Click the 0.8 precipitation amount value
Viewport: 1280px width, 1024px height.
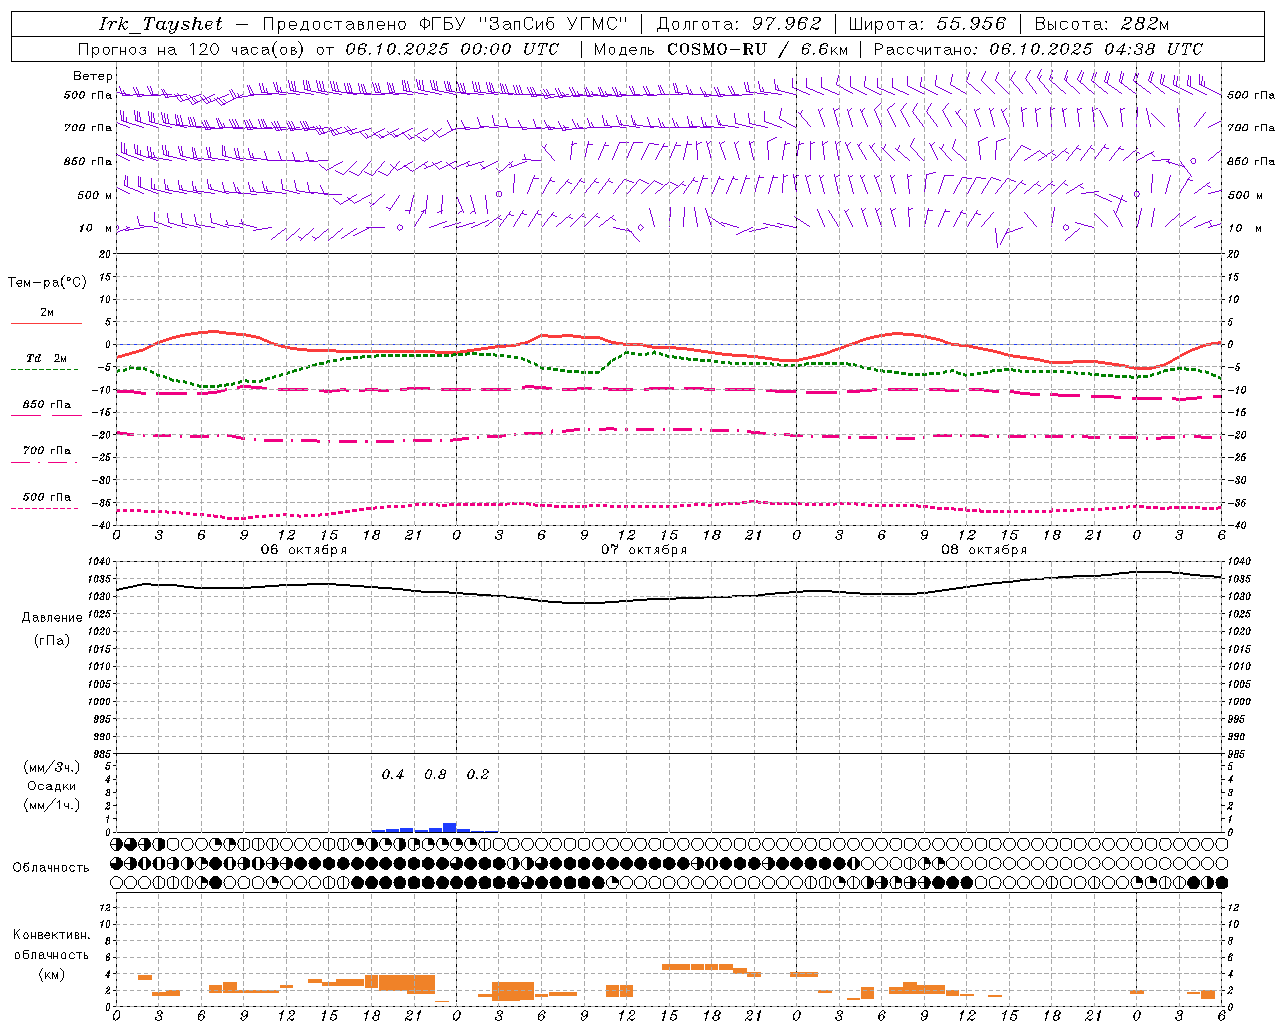click(x=435, y=775)
